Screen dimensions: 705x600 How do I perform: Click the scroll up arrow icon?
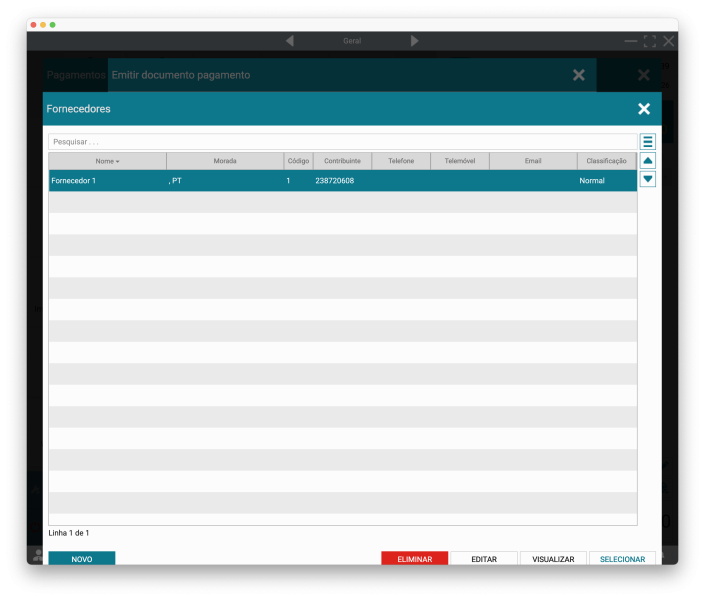coord(647,161)
